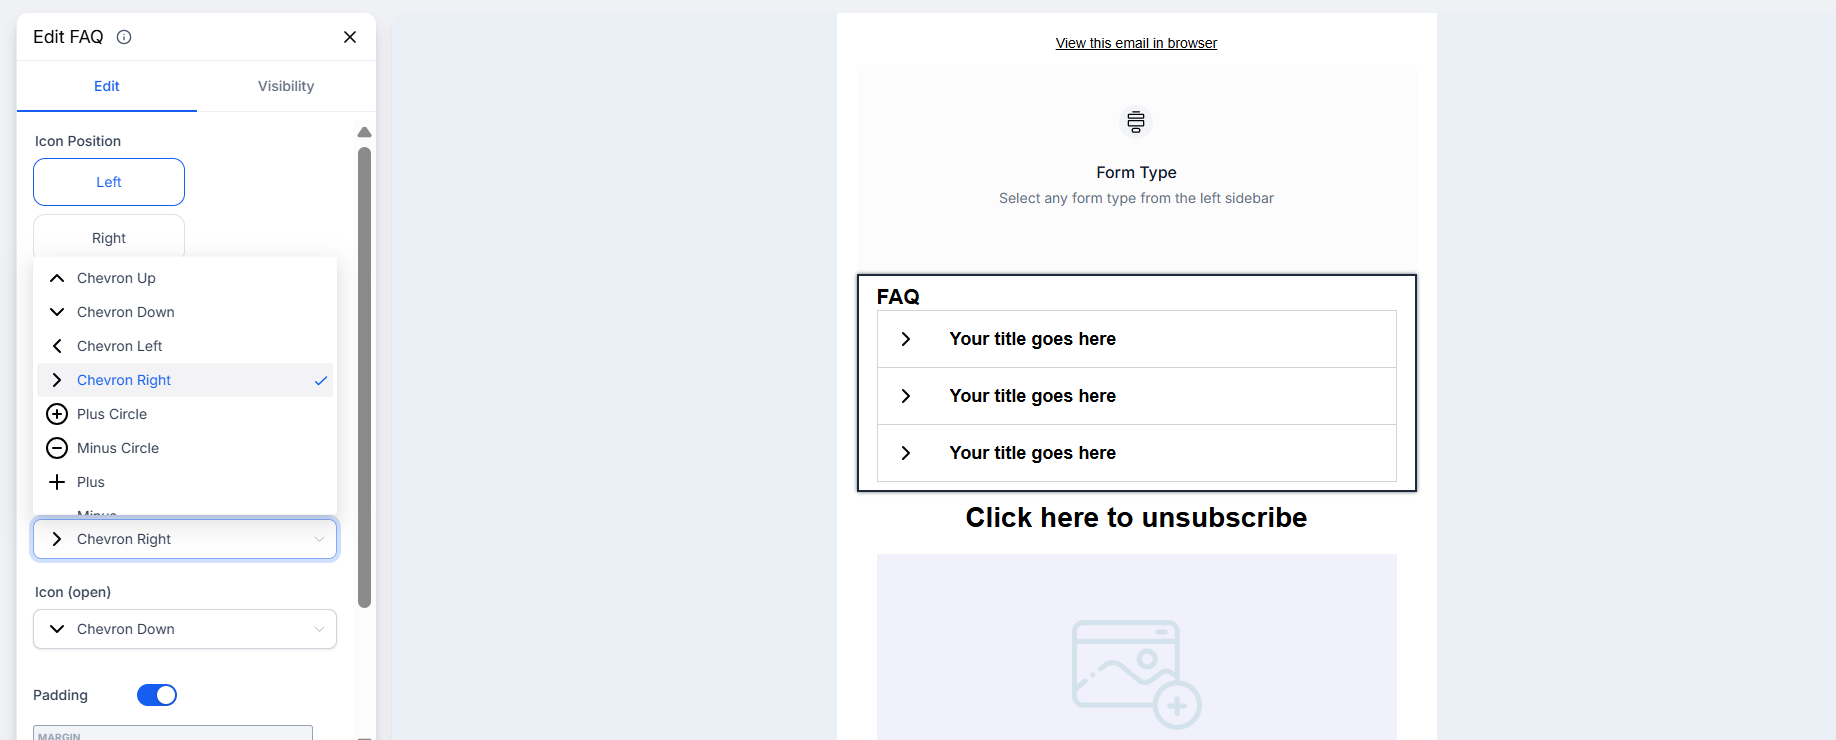Toggle the Padding switch off
1836x740 pixels.
pos(157,695)
